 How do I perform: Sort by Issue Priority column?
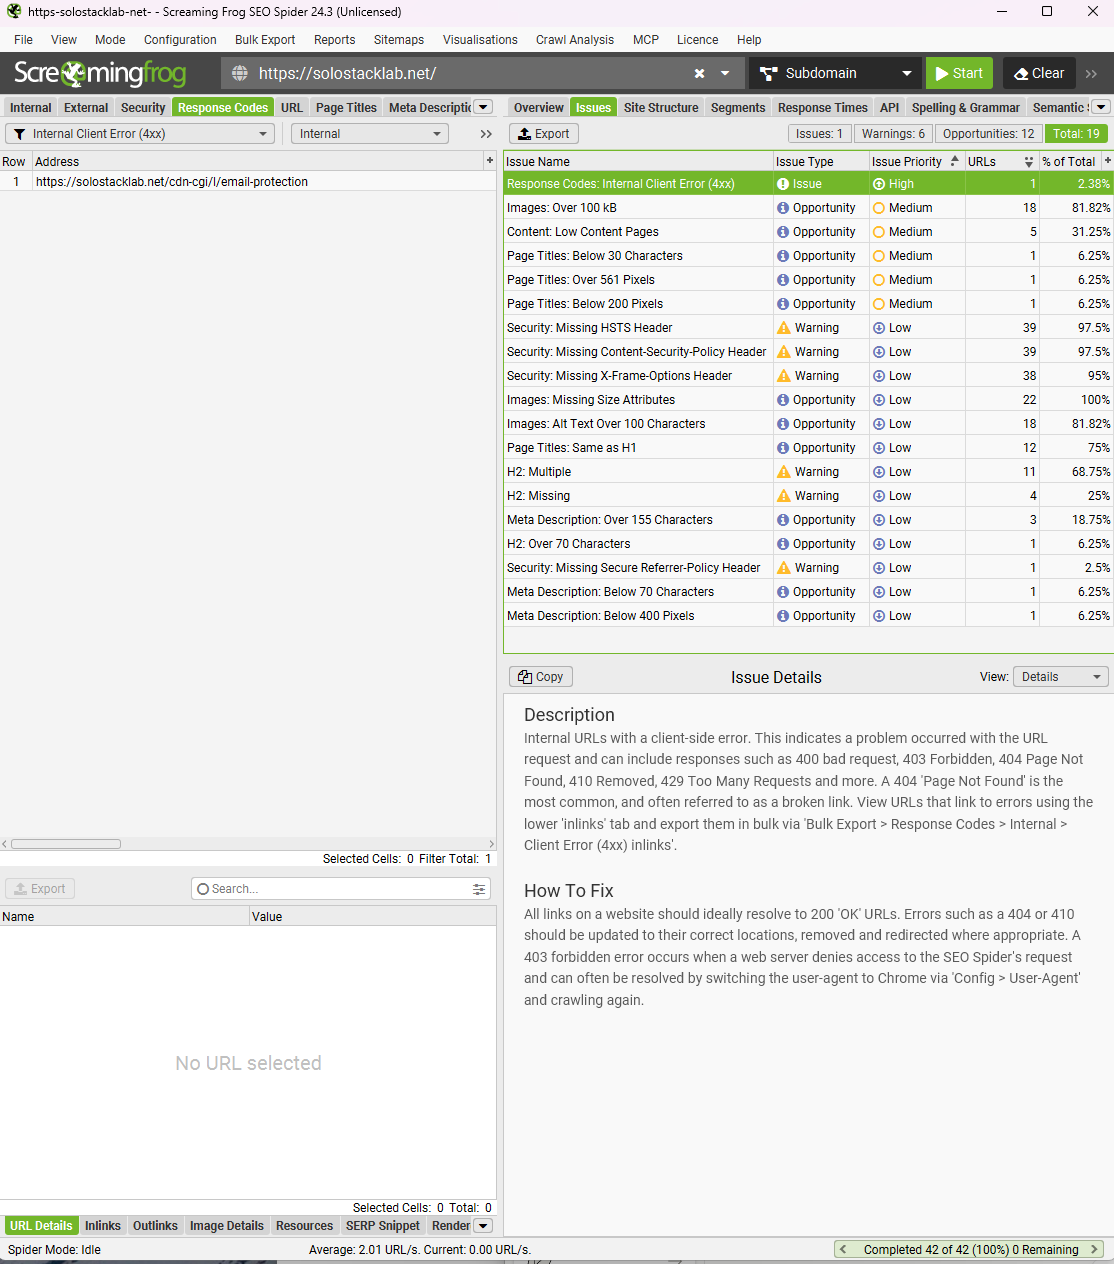(915, 161)
